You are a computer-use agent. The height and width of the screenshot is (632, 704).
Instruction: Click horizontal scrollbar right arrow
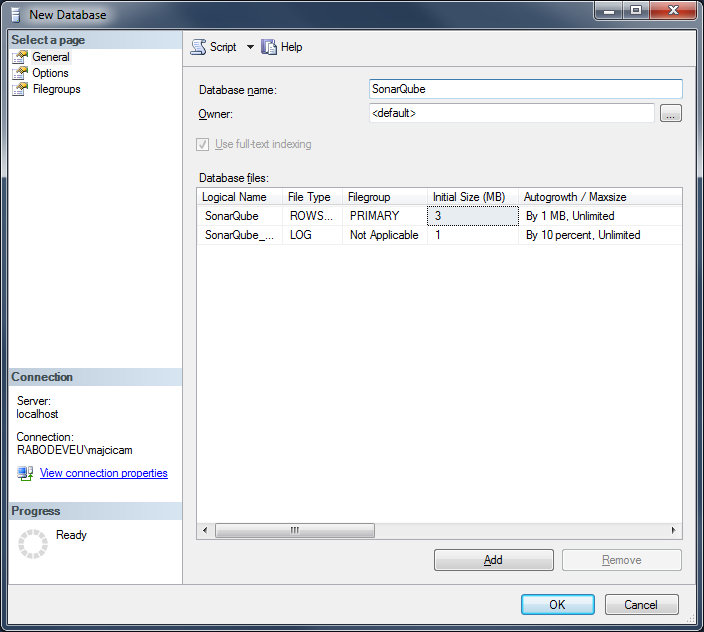pos(673,531)
